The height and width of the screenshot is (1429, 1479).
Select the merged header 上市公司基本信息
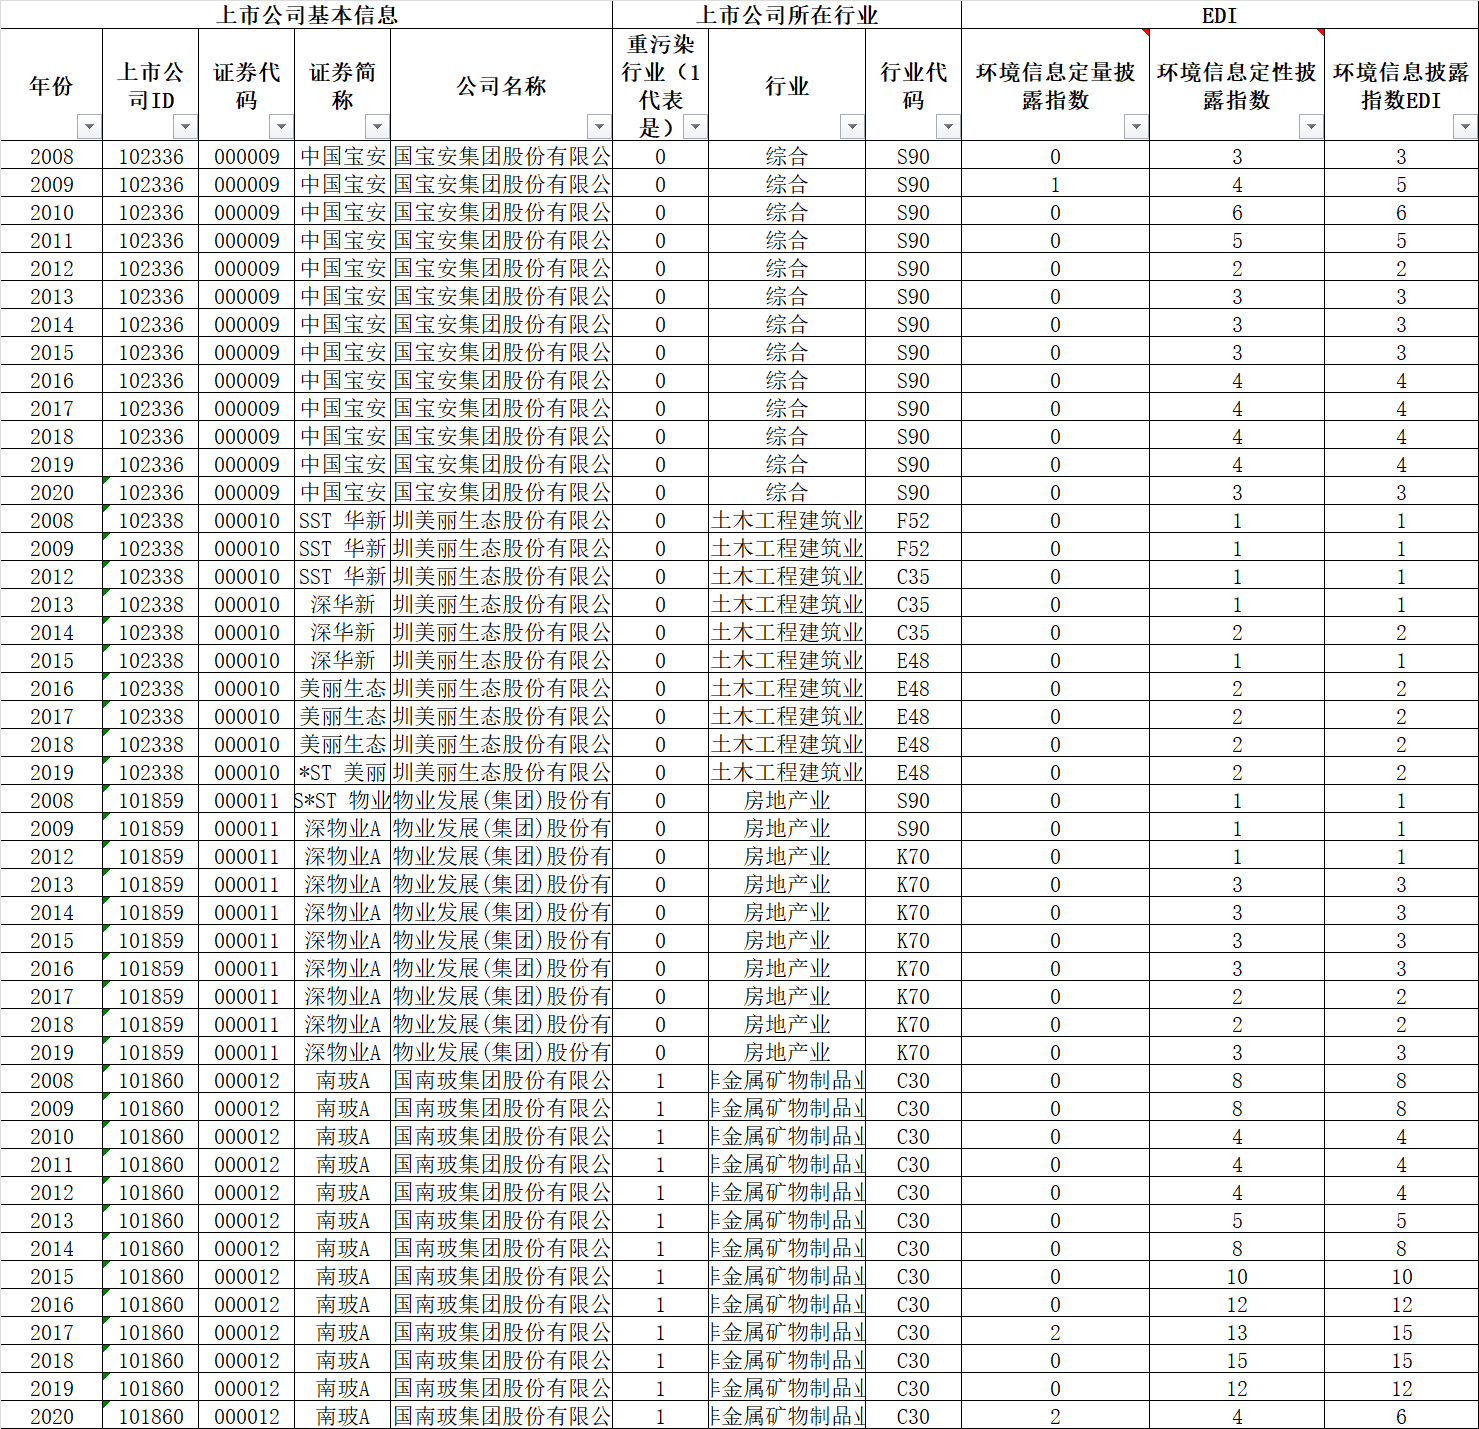[307, 14]
